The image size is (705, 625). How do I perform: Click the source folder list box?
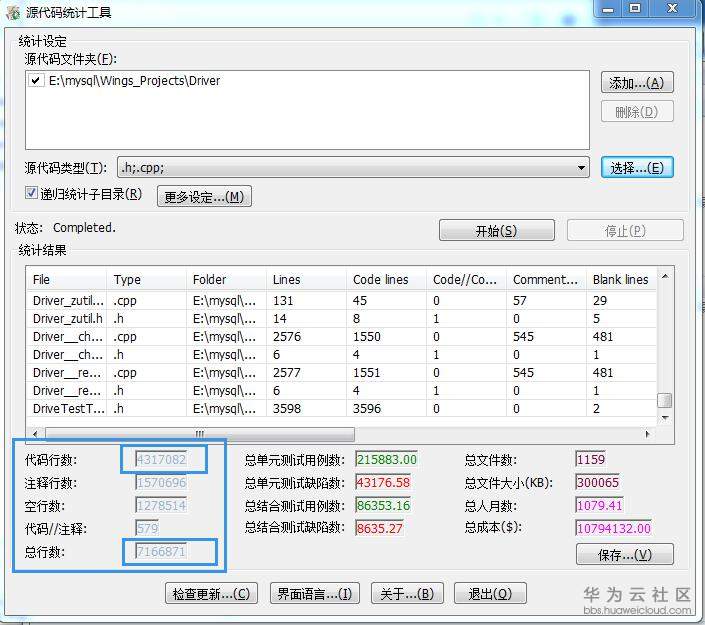[x=308, y=110]
